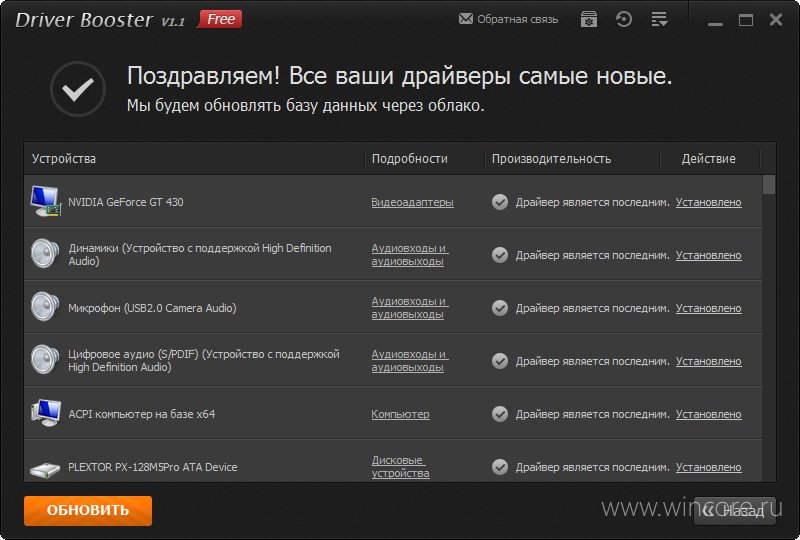Click the Driver Booster v1.1 title
Image resolution: width=800 pixels, height=540 pixels.
tap(100, 20)
